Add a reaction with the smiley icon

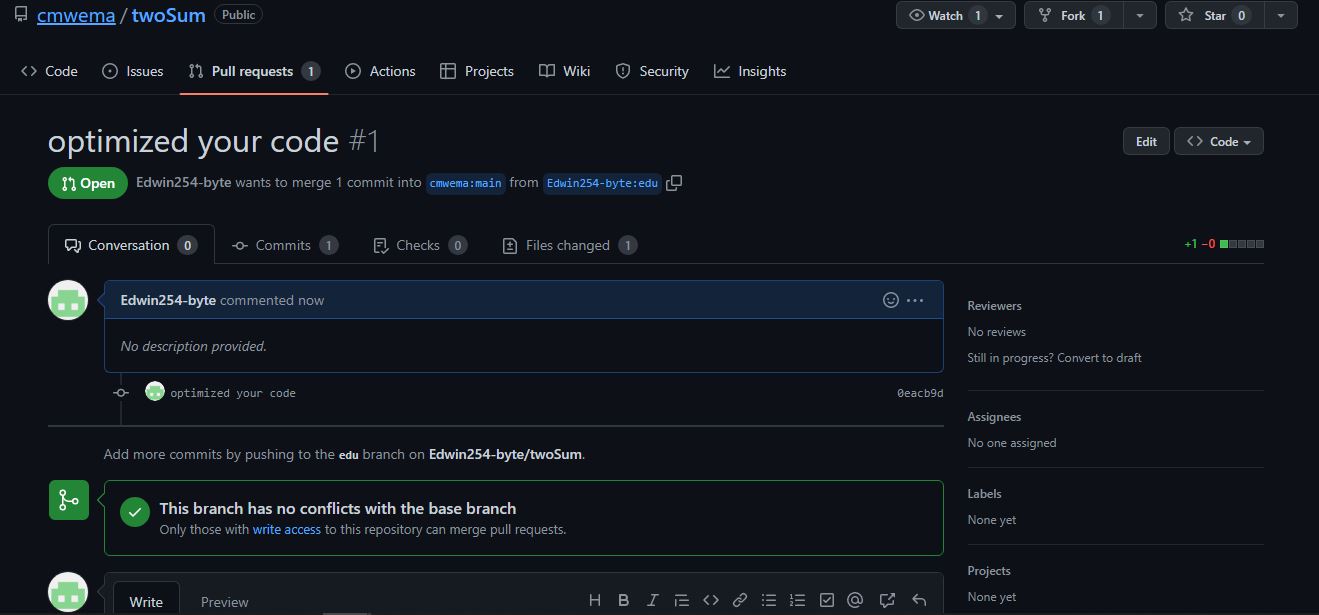pyautogui.click(x=891, y=300)
